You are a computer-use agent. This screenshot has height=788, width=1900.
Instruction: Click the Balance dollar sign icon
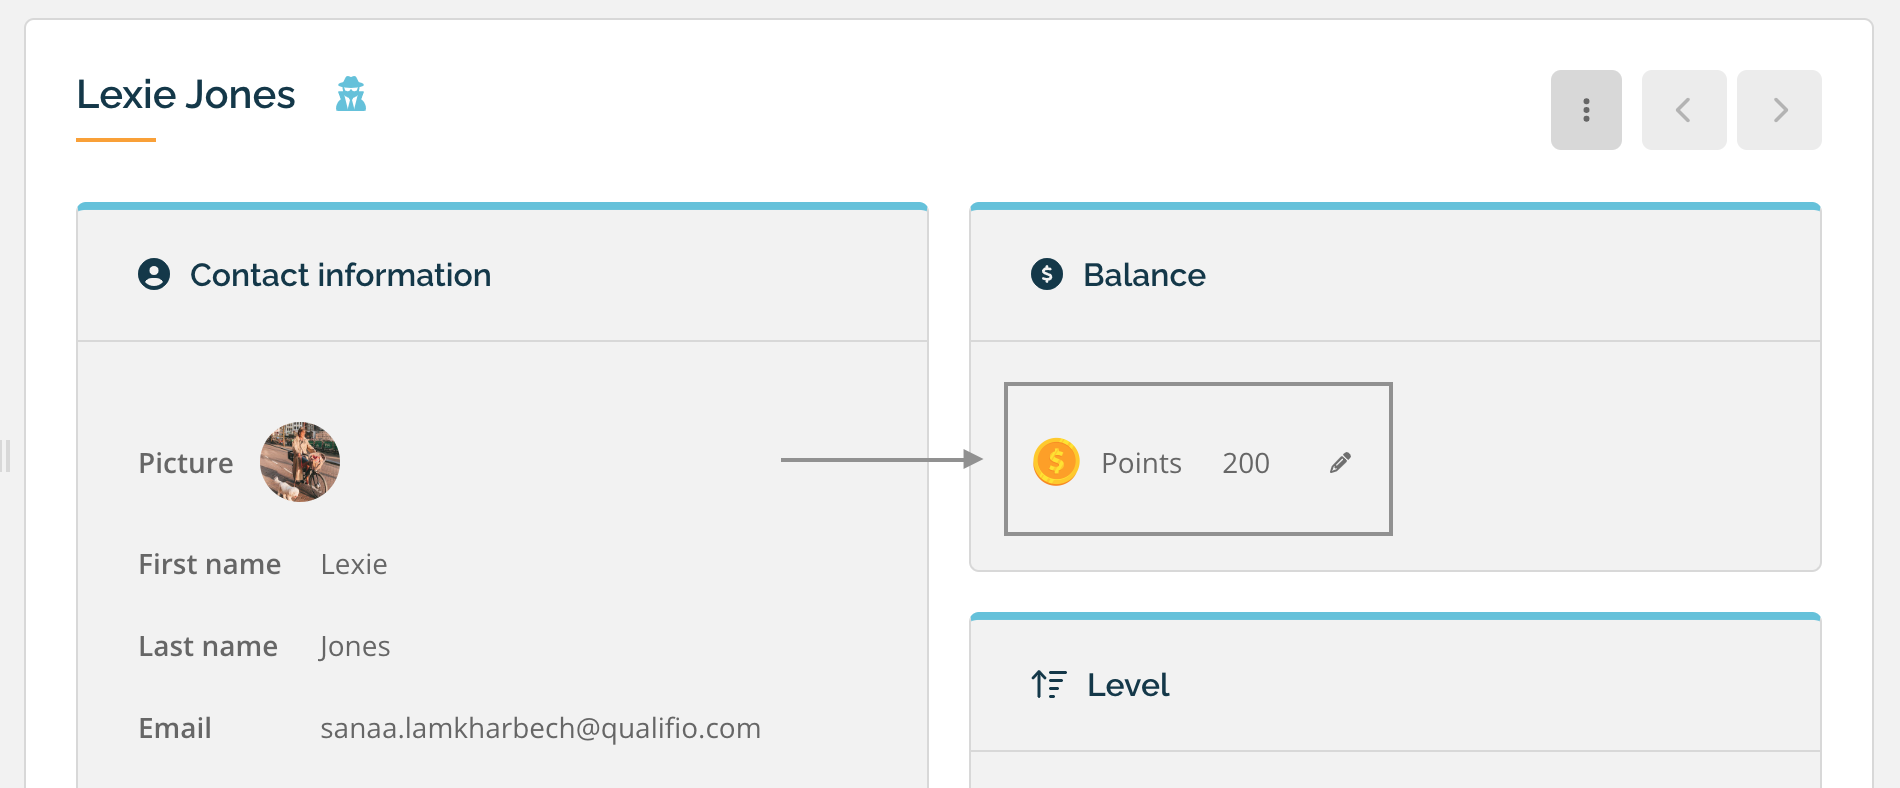1047,274
